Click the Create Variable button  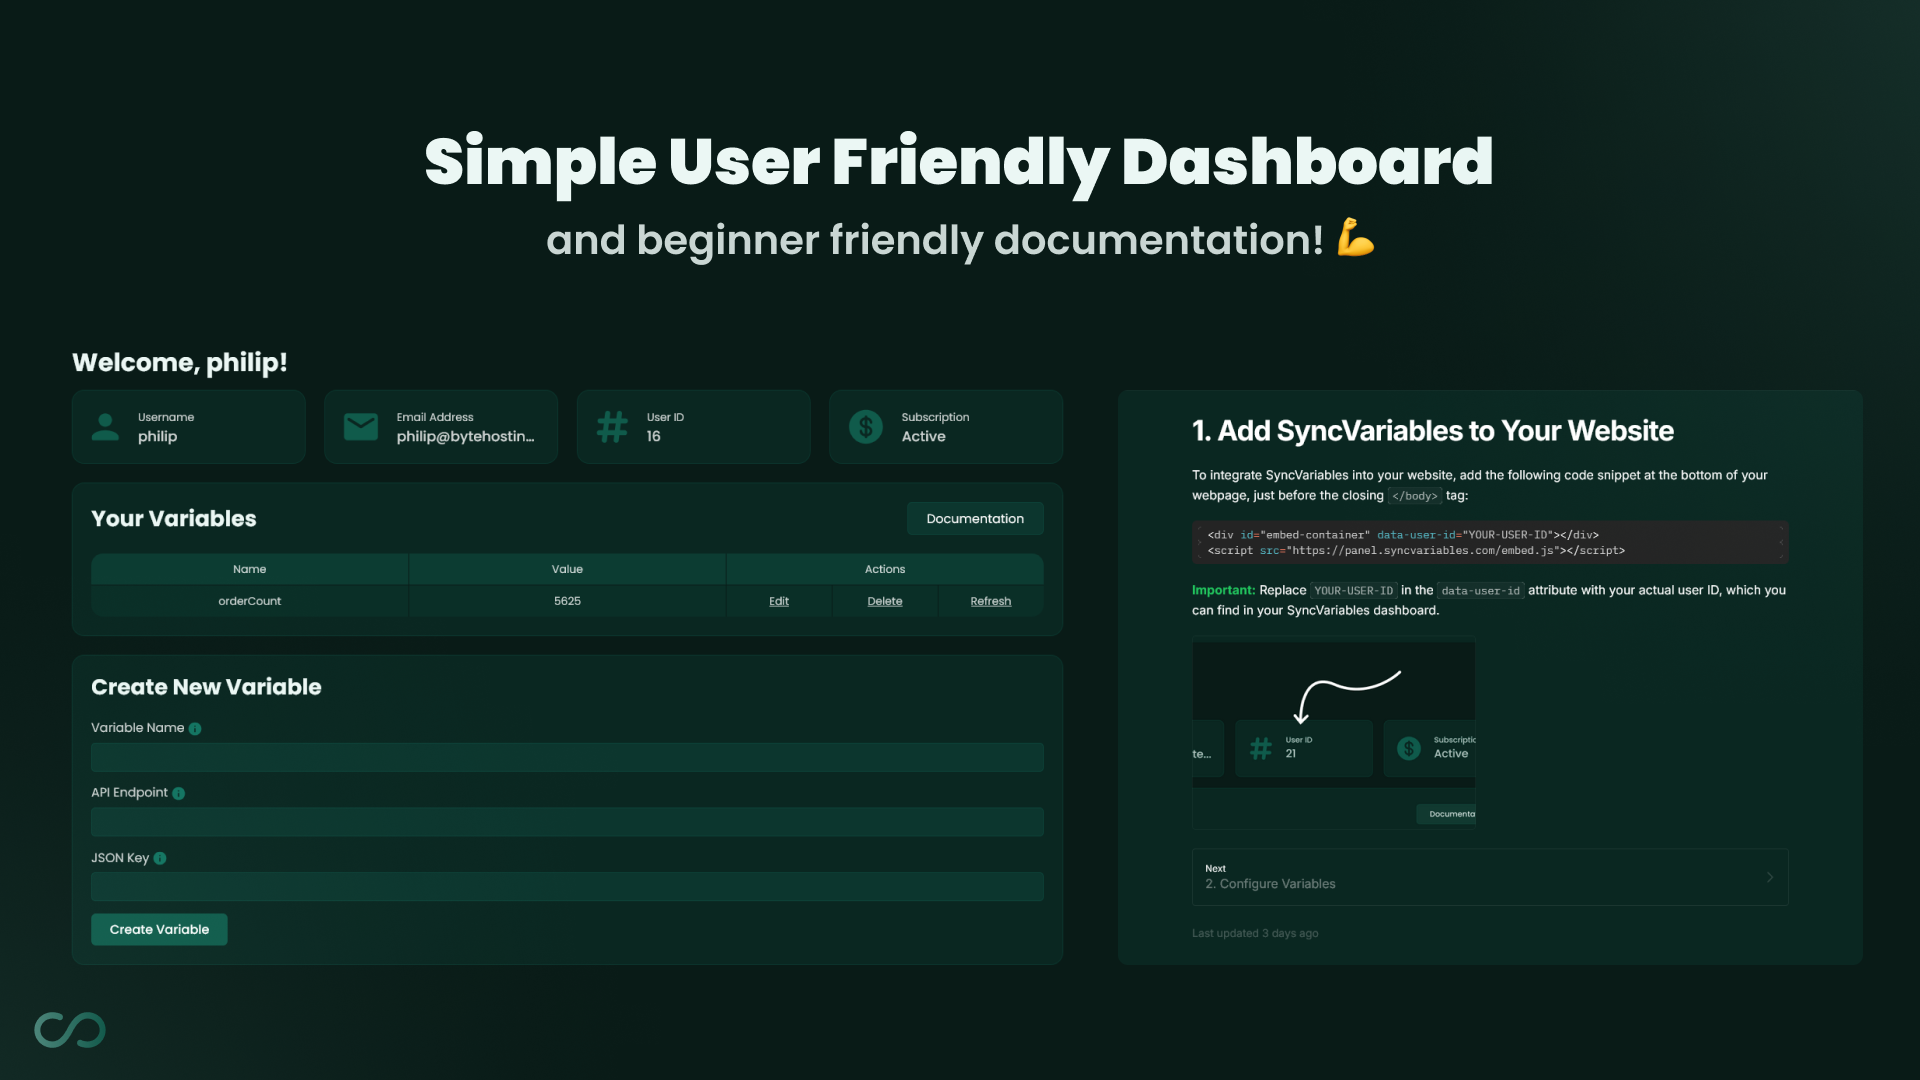tap(159, 929)
